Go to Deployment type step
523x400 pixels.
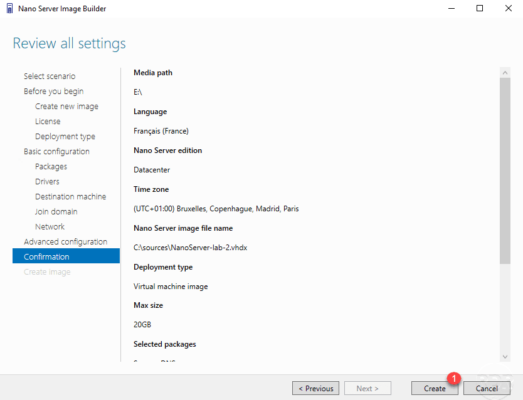[65, 136]
